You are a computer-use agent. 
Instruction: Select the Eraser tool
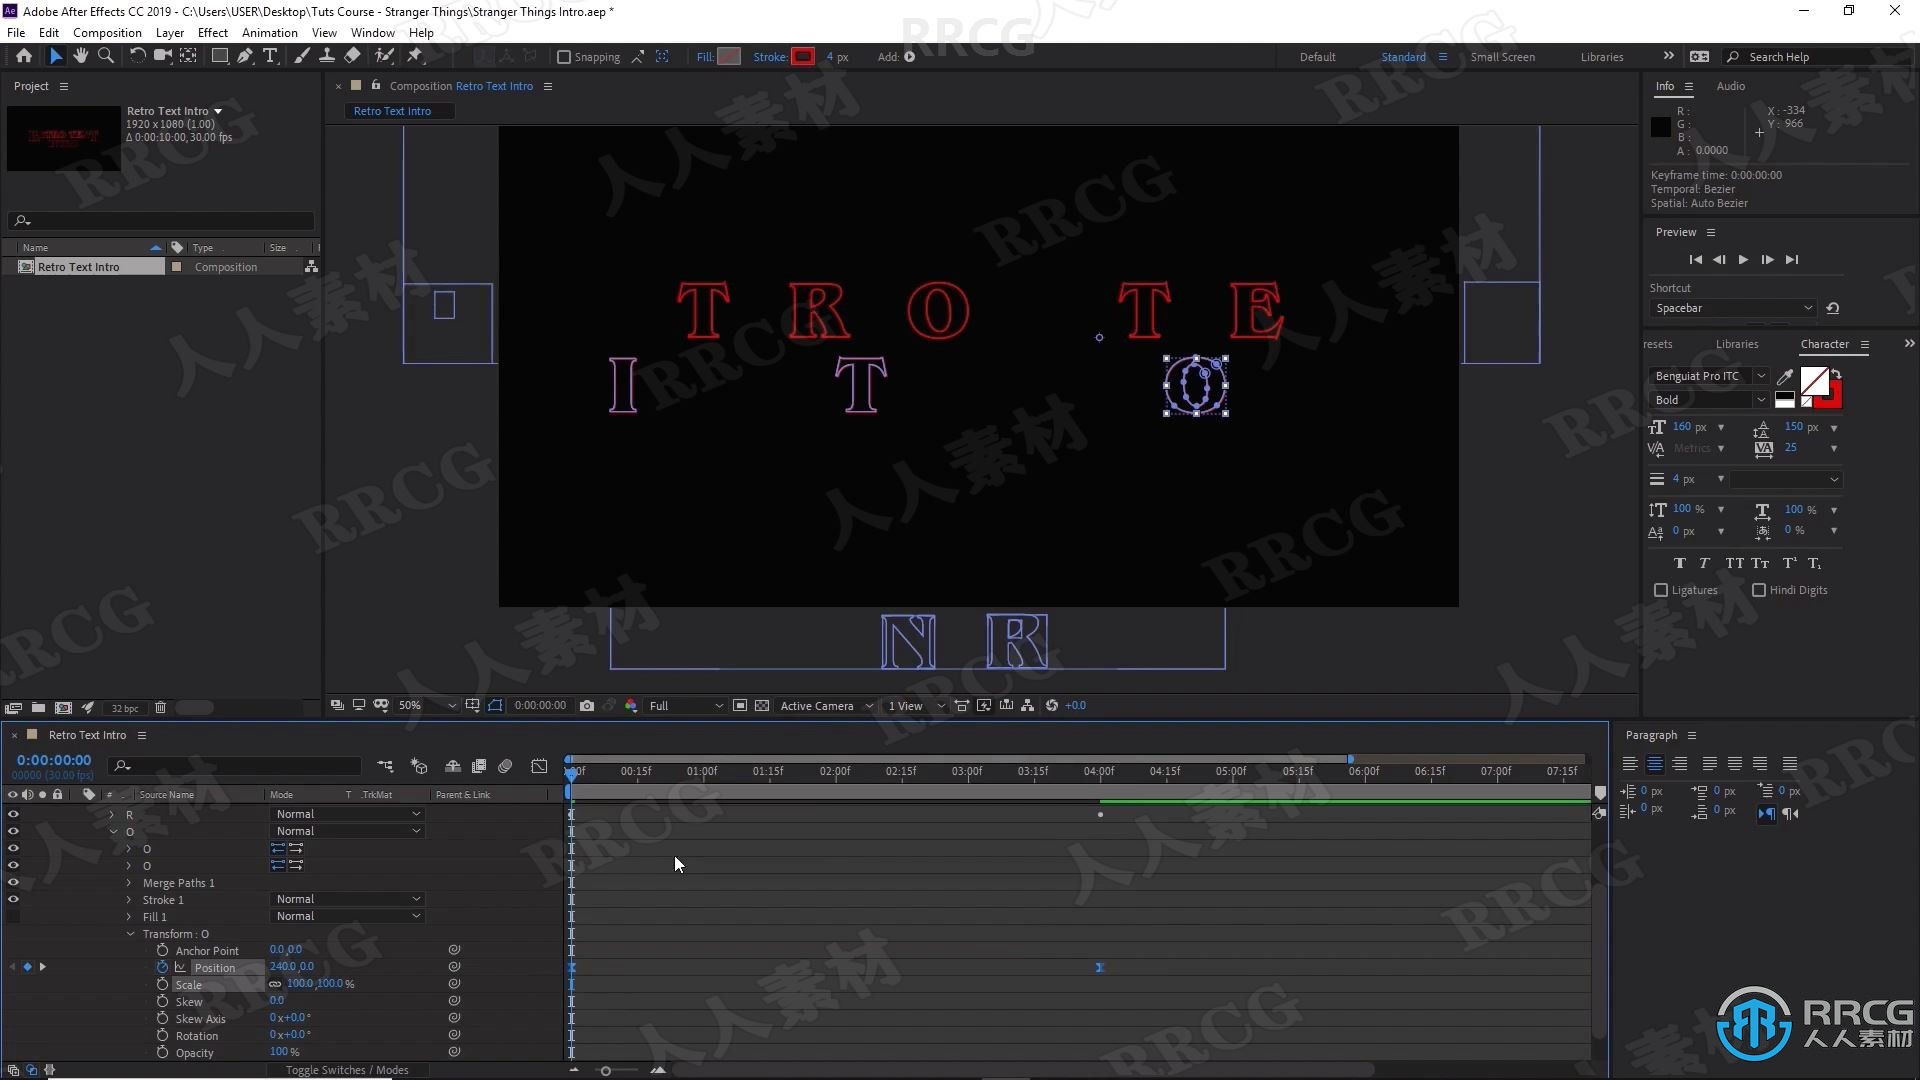tap(352, 56)
